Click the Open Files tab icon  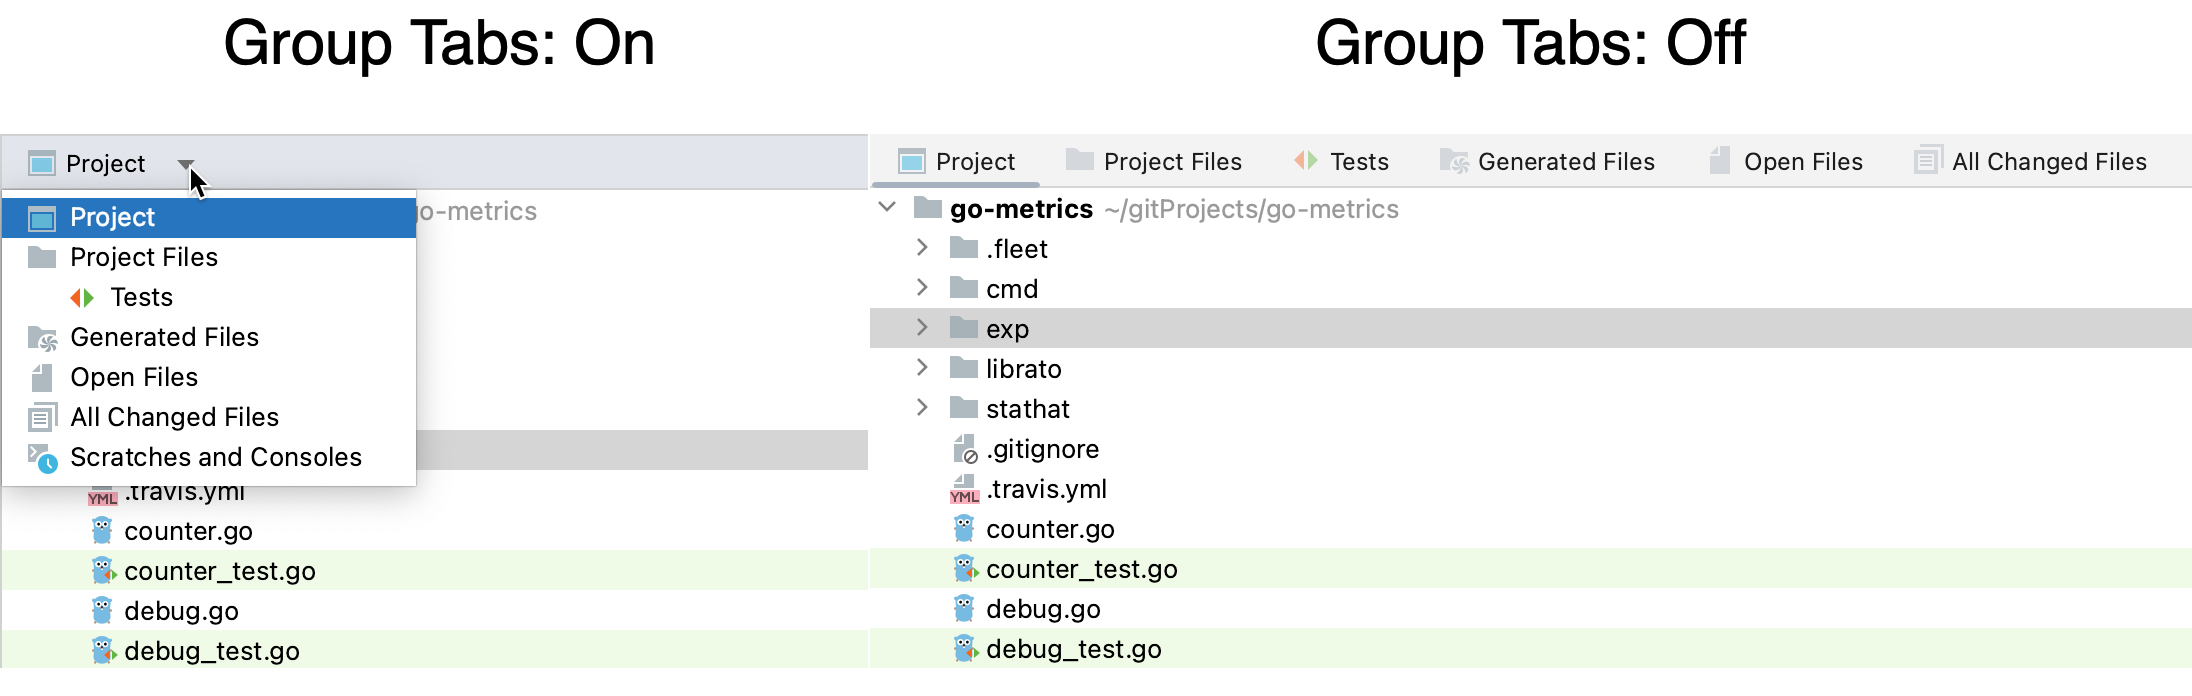tap(1720, 161)
